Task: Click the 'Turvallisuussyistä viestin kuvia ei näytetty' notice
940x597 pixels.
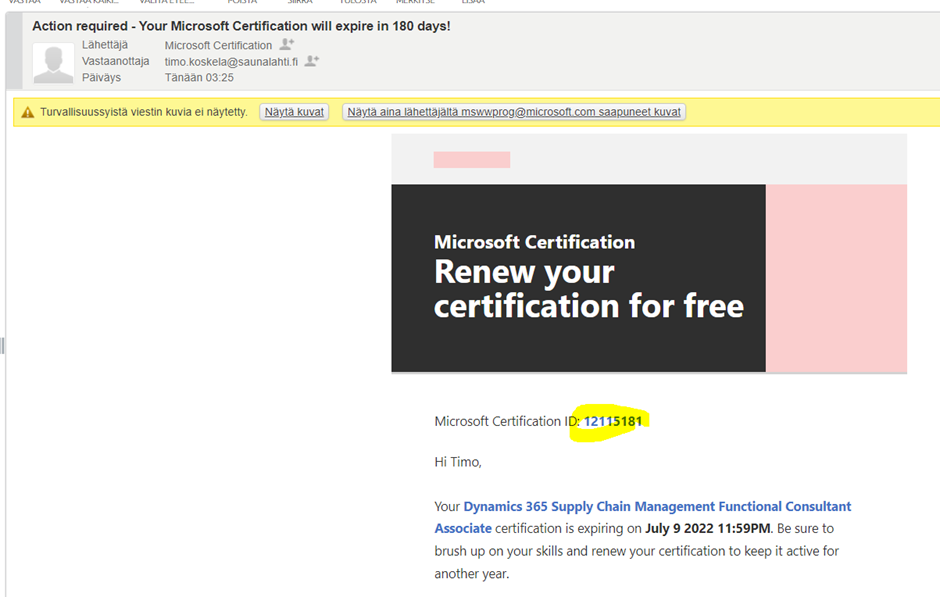Action: coord(144,112)
